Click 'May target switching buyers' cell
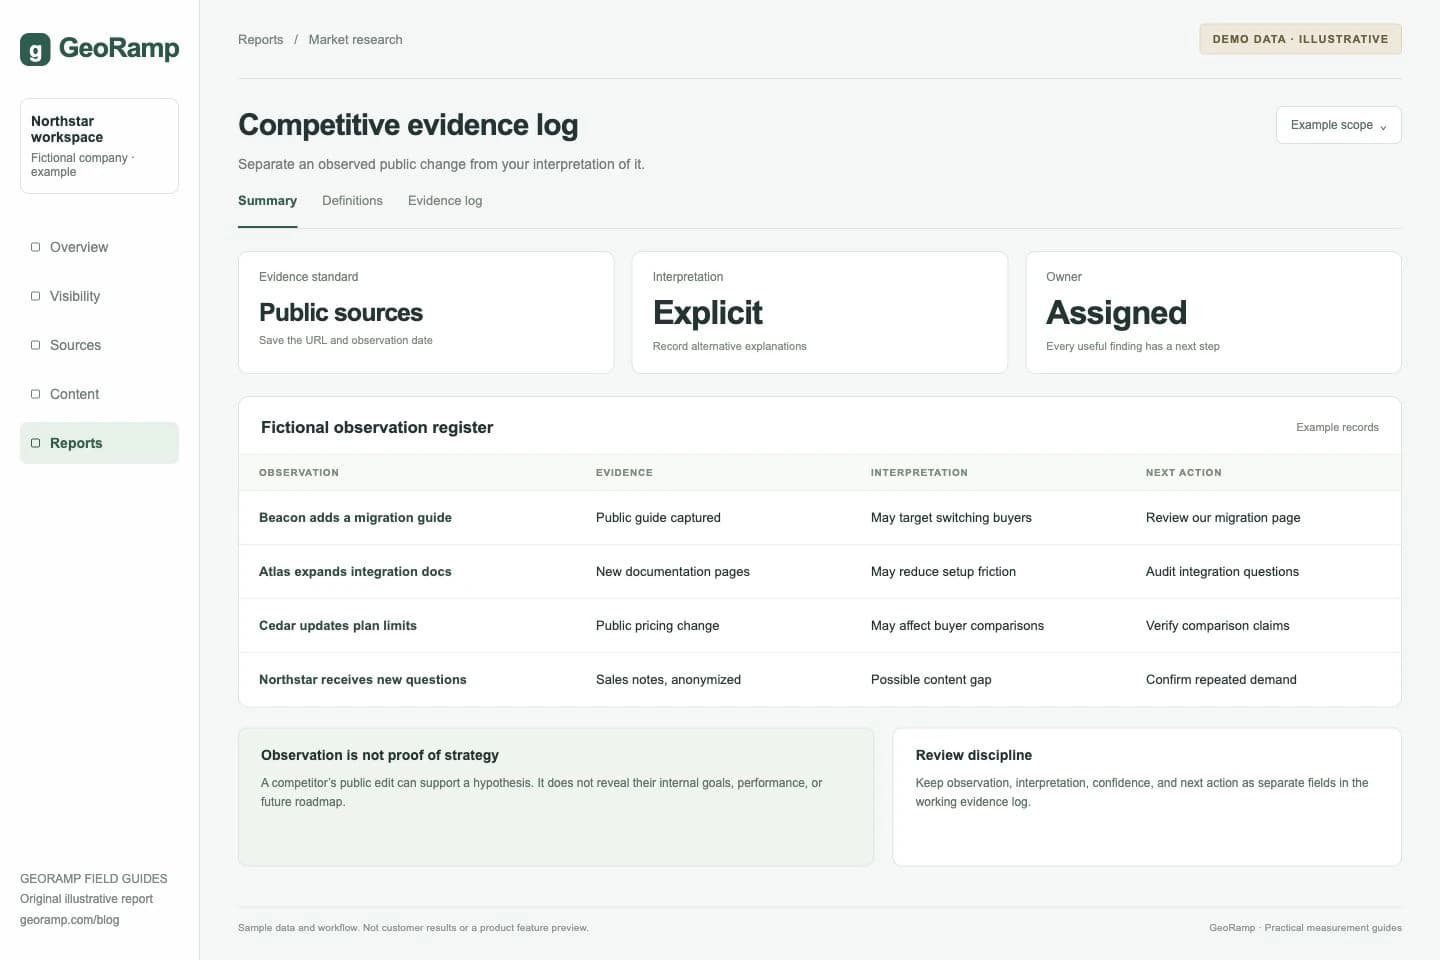1440x960 pixels. [951, 518]
